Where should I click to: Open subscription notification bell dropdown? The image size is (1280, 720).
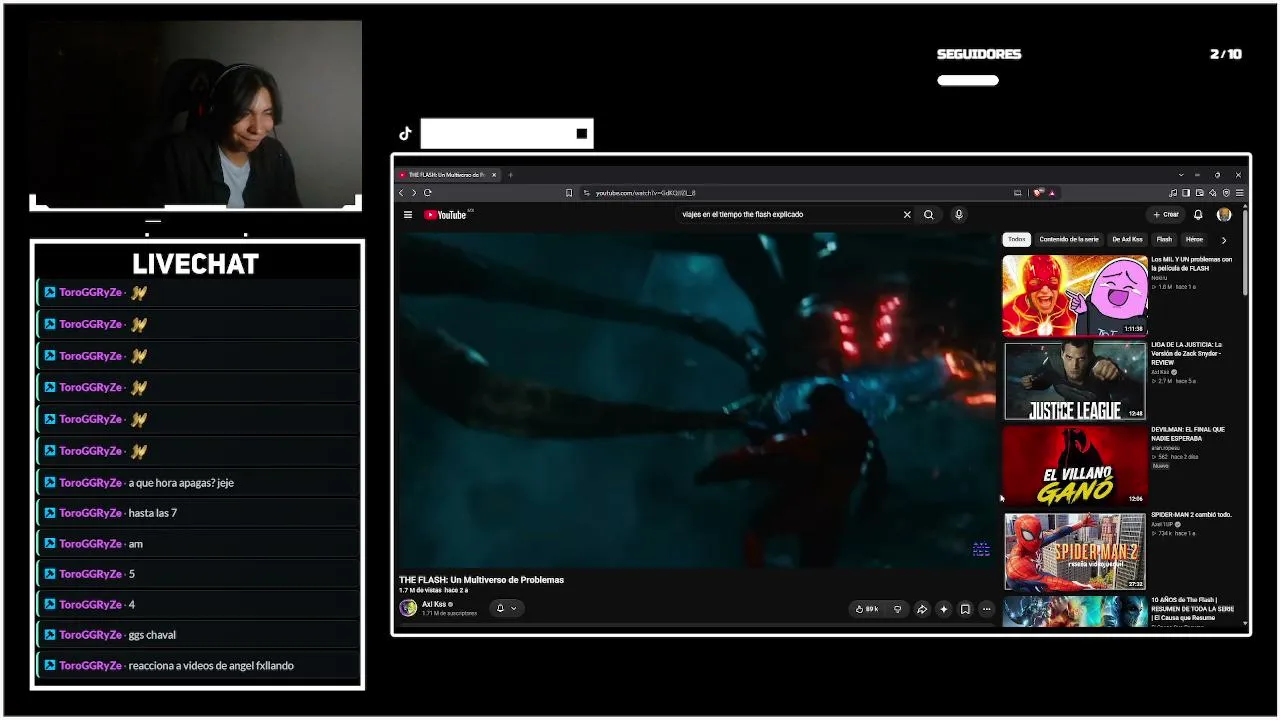click(507, 608)
